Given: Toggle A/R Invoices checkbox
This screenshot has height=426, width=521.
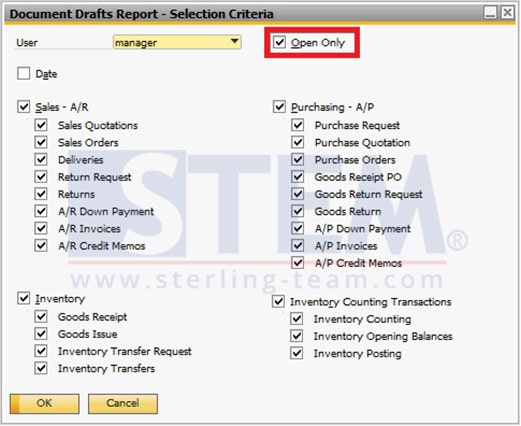Looking at the screenshot, I should pos(41,228).
